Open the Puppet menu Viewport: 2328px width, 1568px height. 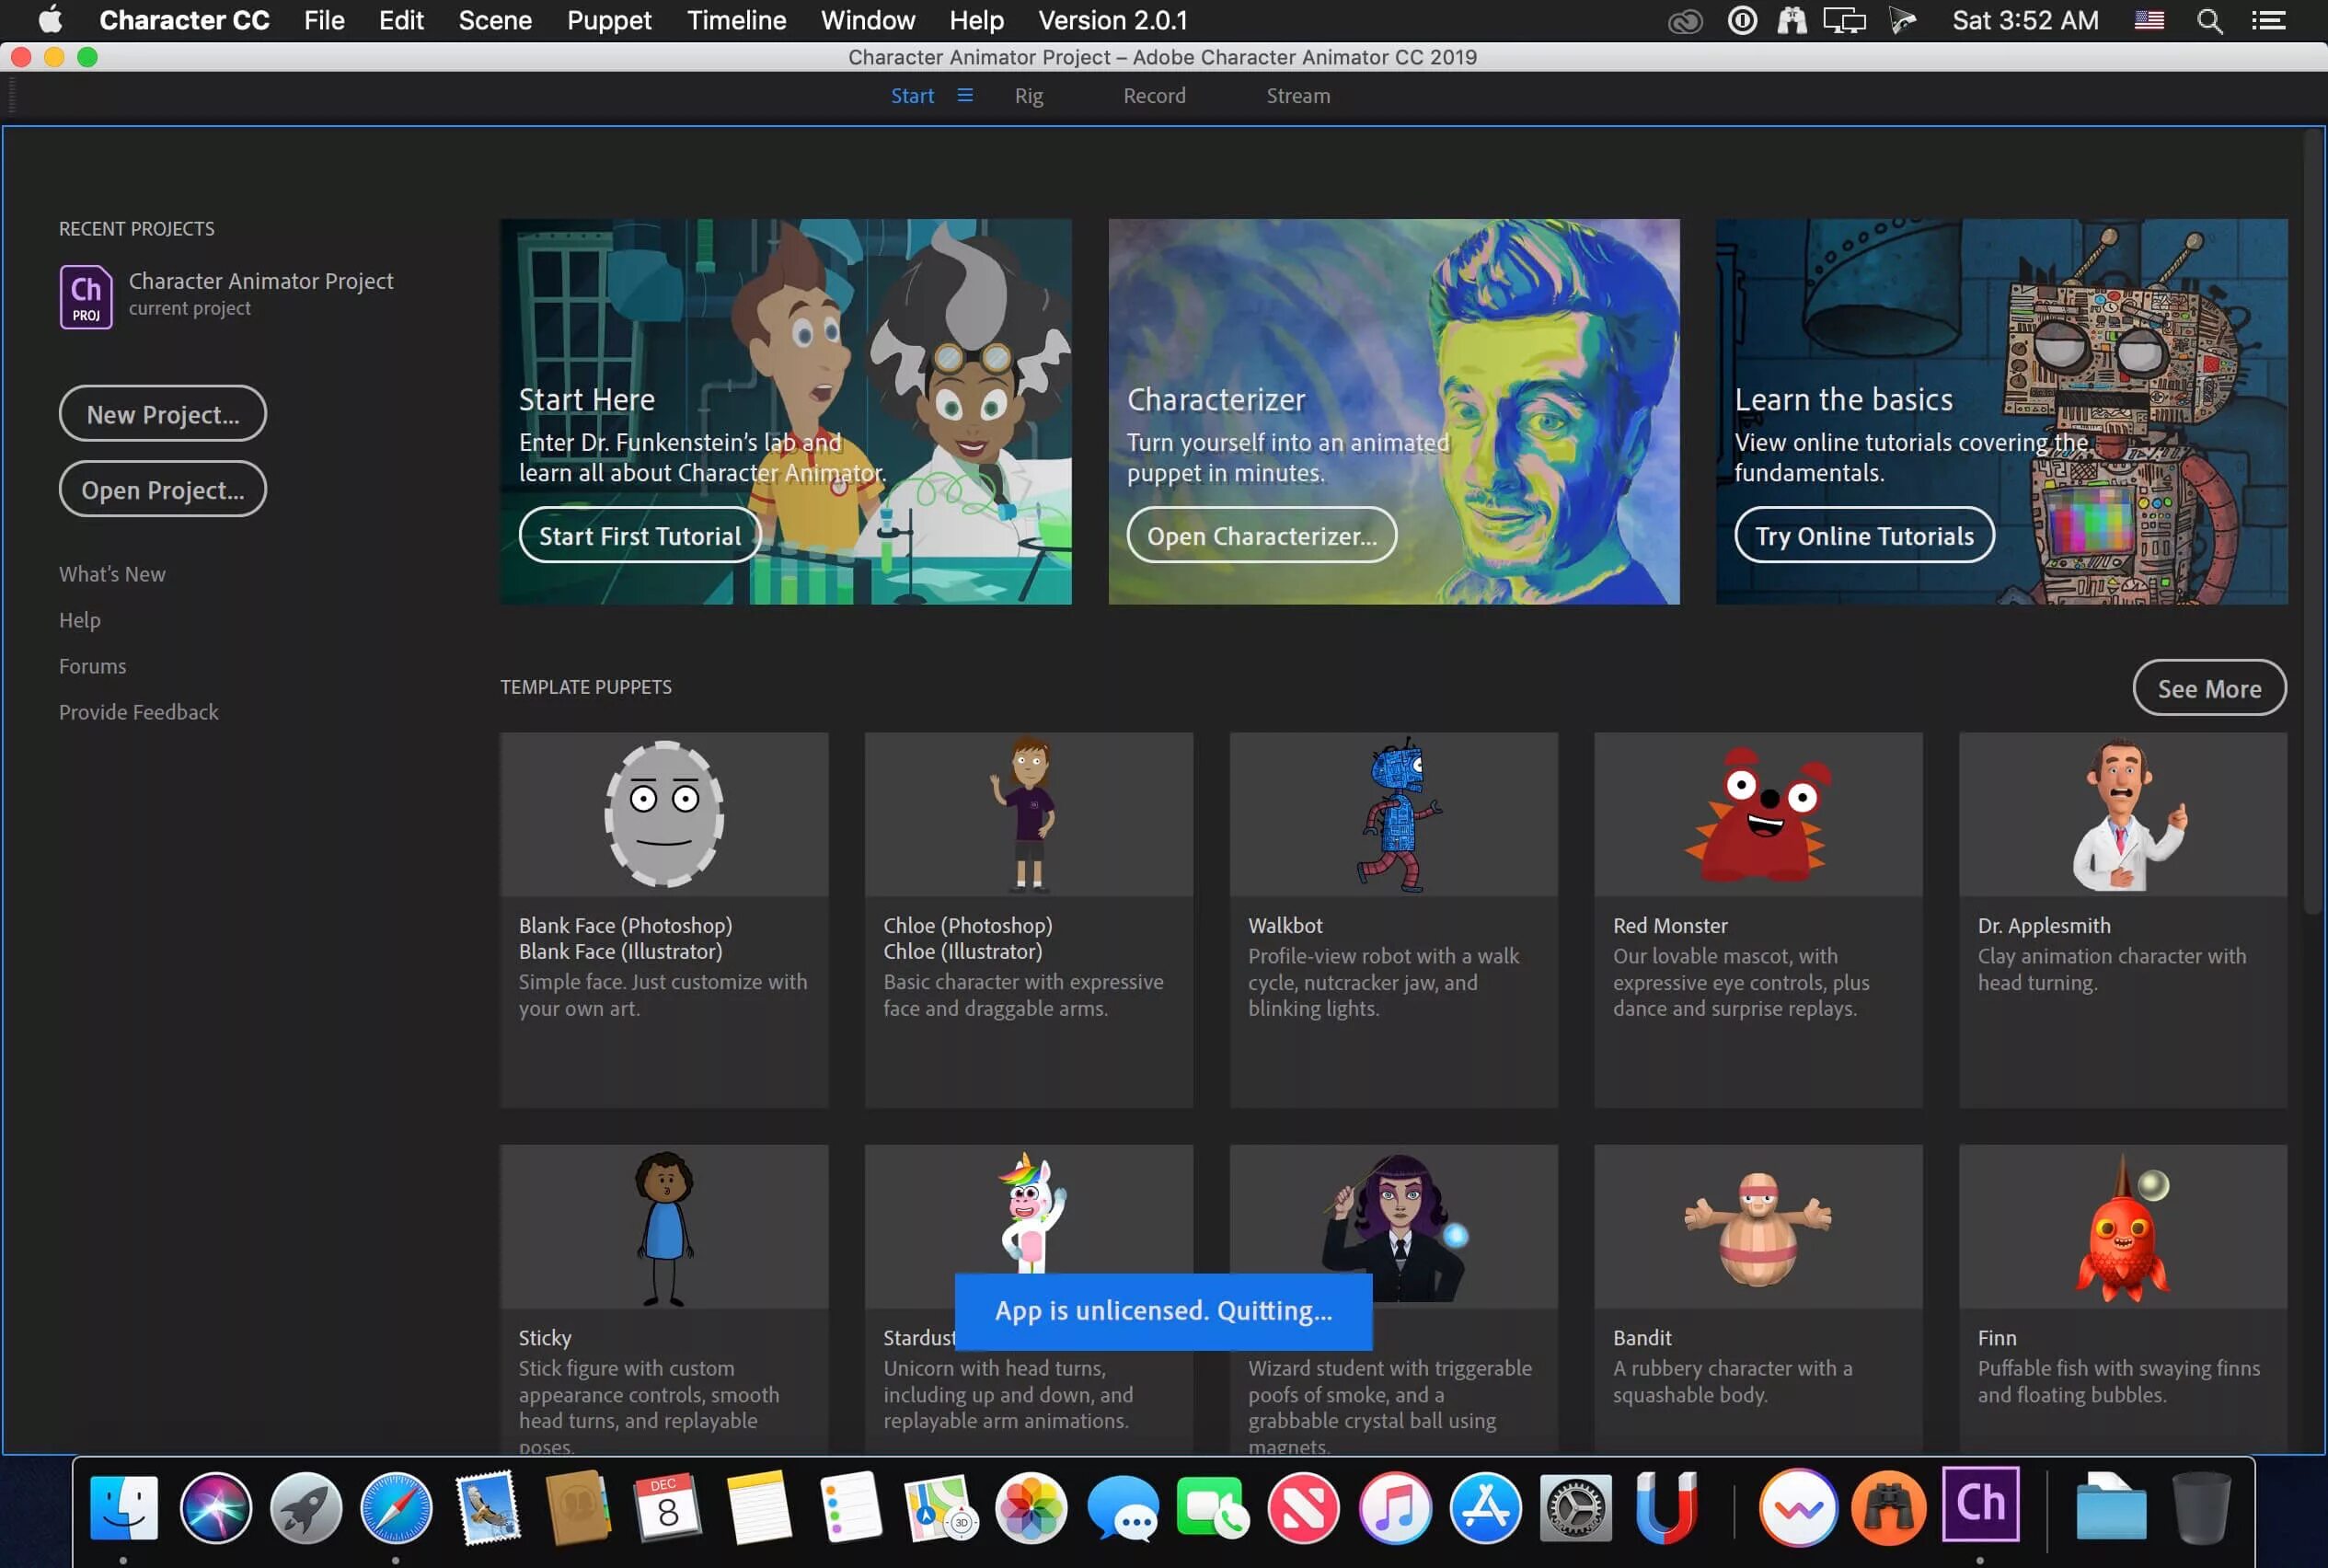coord(608,21)
